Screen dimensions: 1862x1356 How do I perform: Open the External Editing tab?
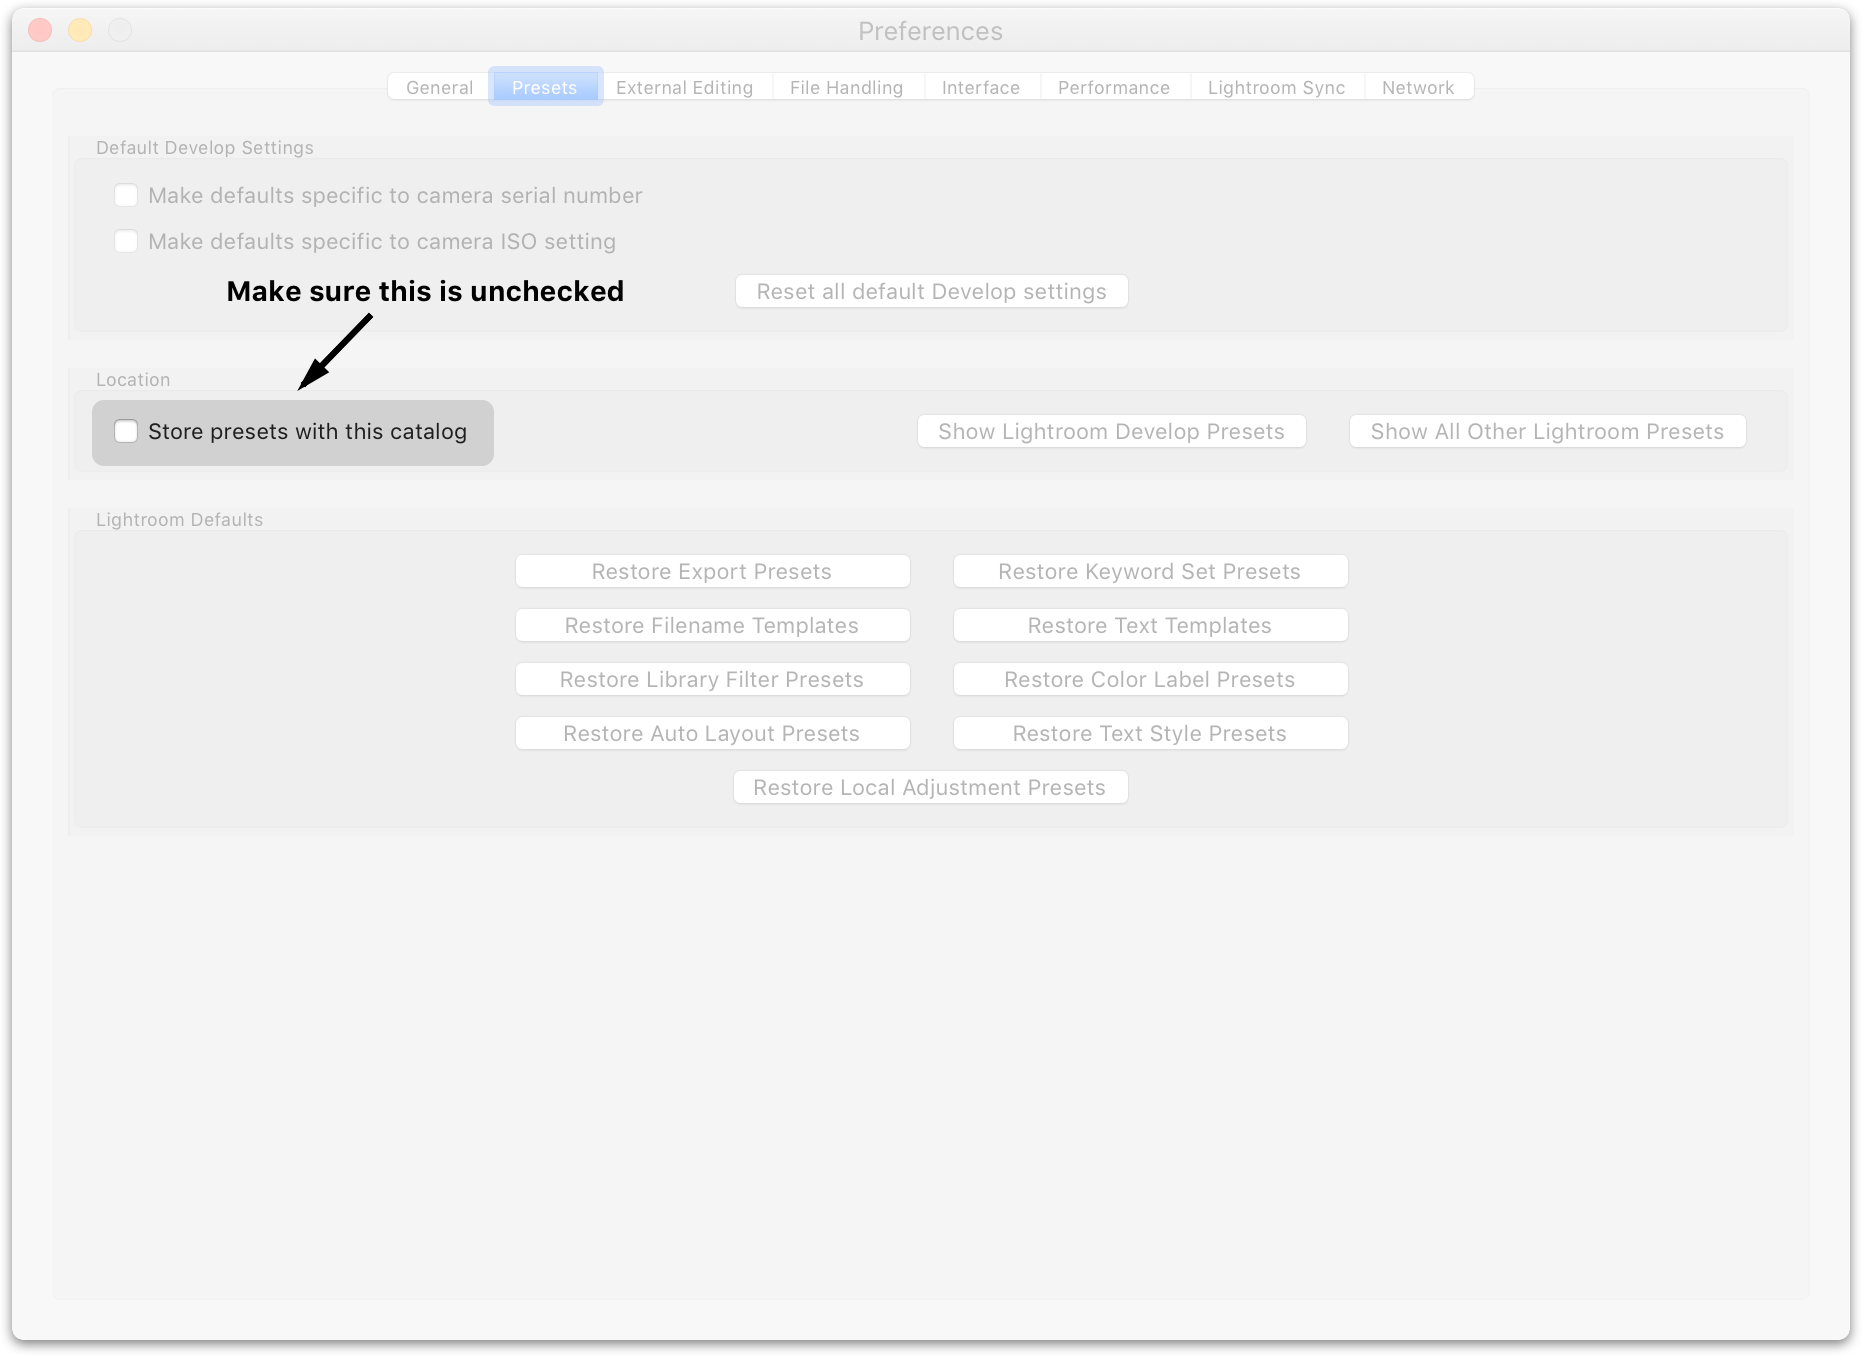click(684, 88)
